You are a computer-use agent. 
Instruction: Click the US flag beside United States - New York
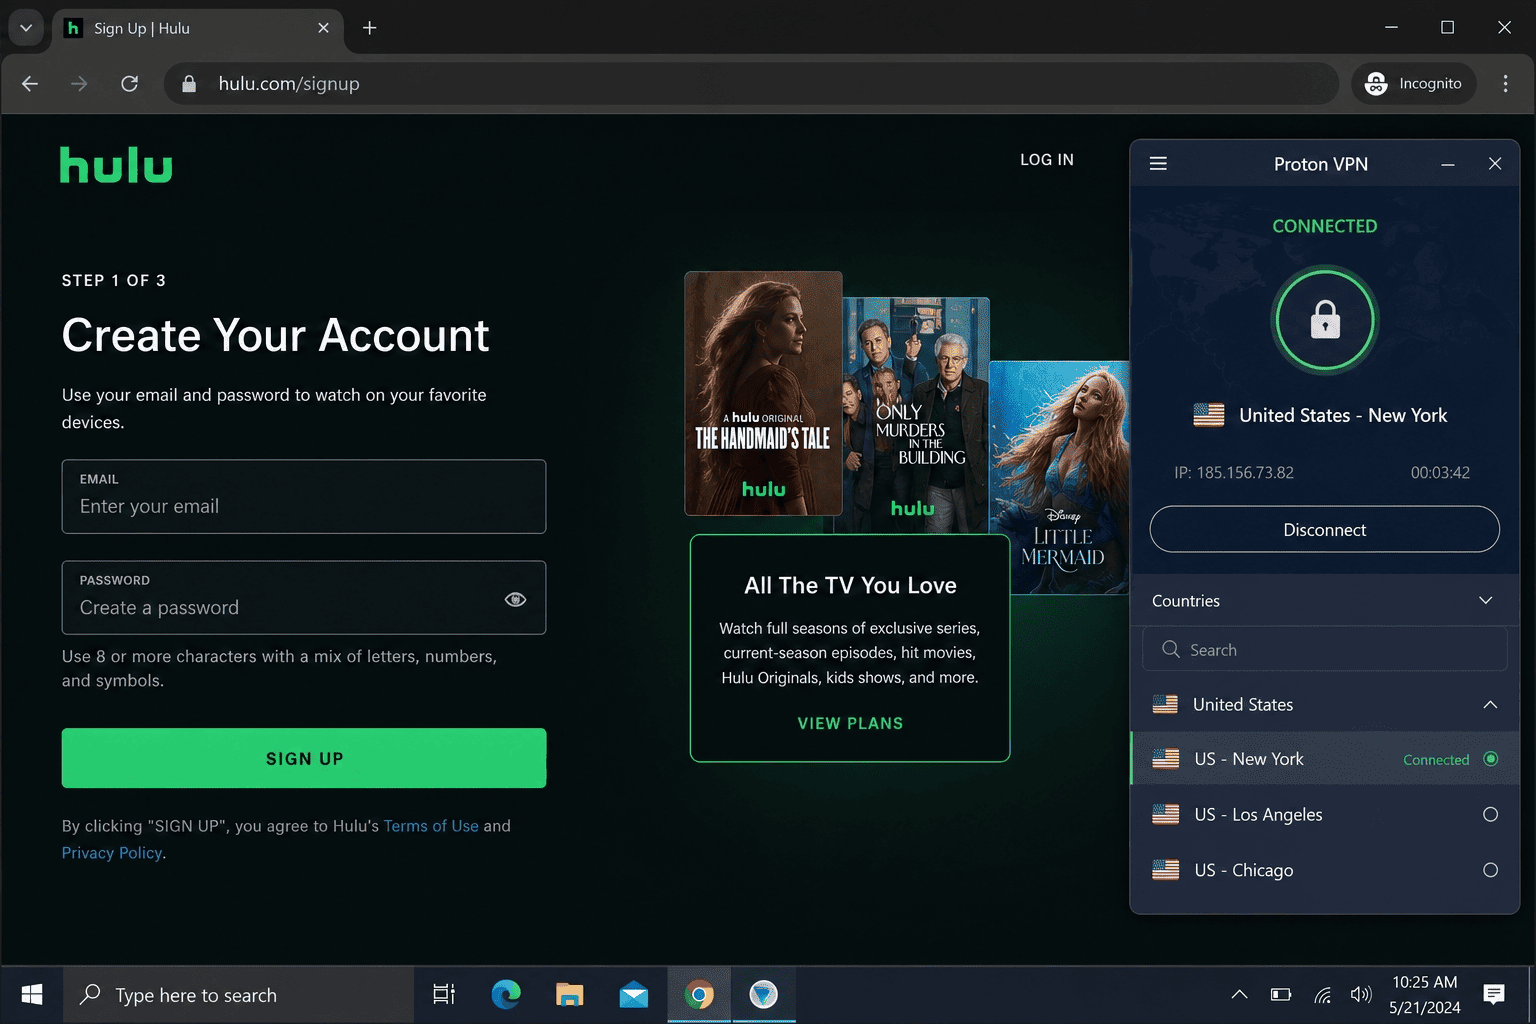tap(1209, 415)
